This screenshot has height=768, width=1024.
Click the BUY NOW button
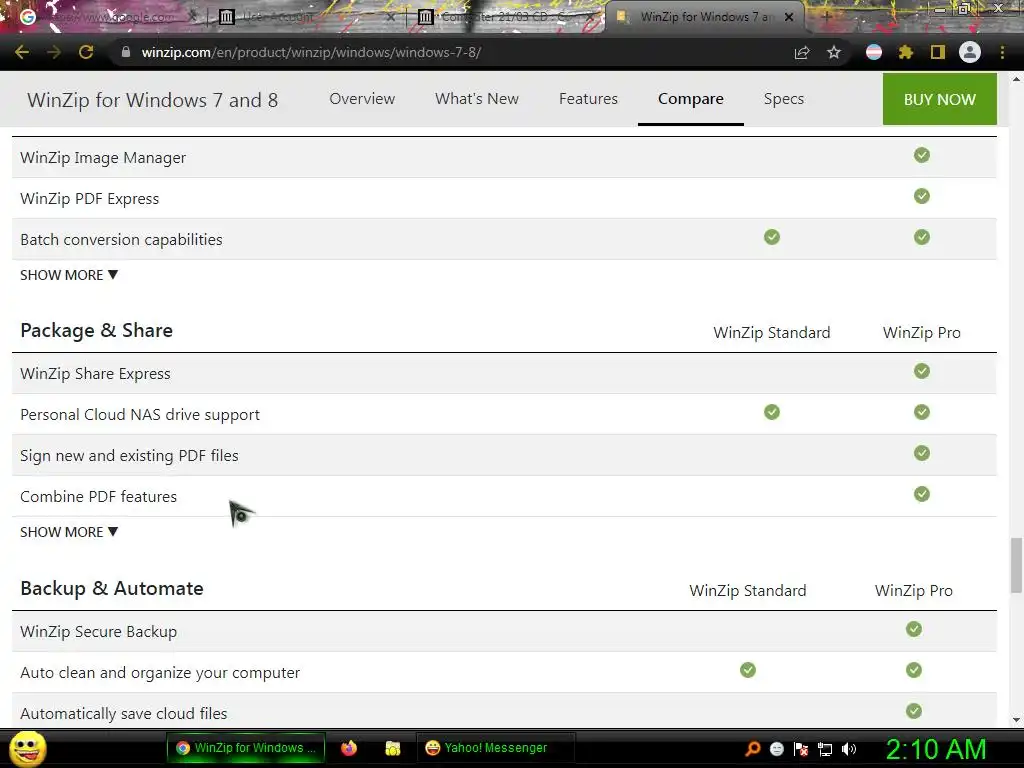(939, 99)
